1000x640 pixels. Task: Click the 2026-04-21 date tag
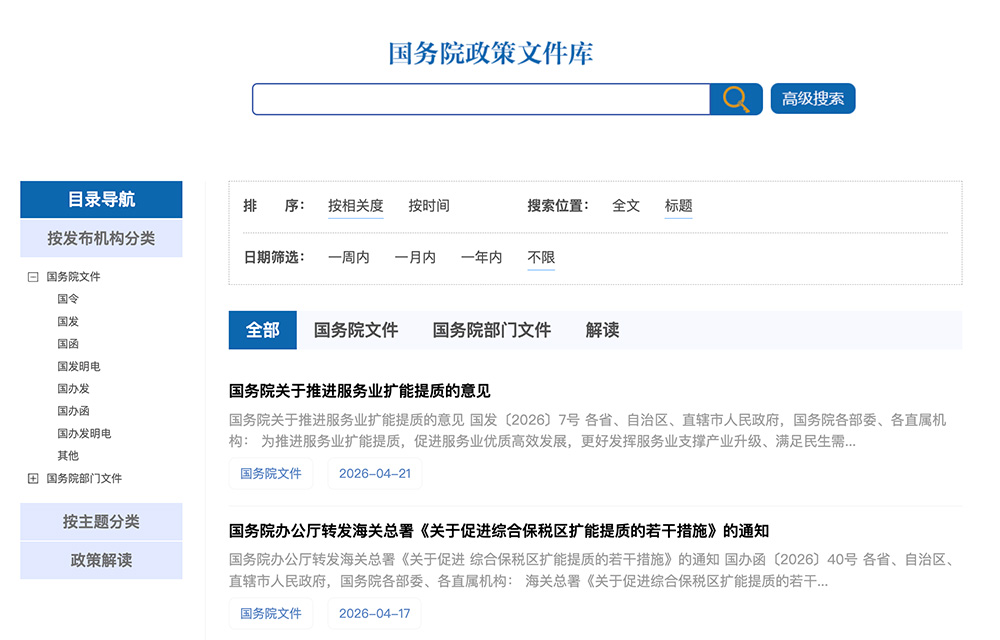[375, 474]
